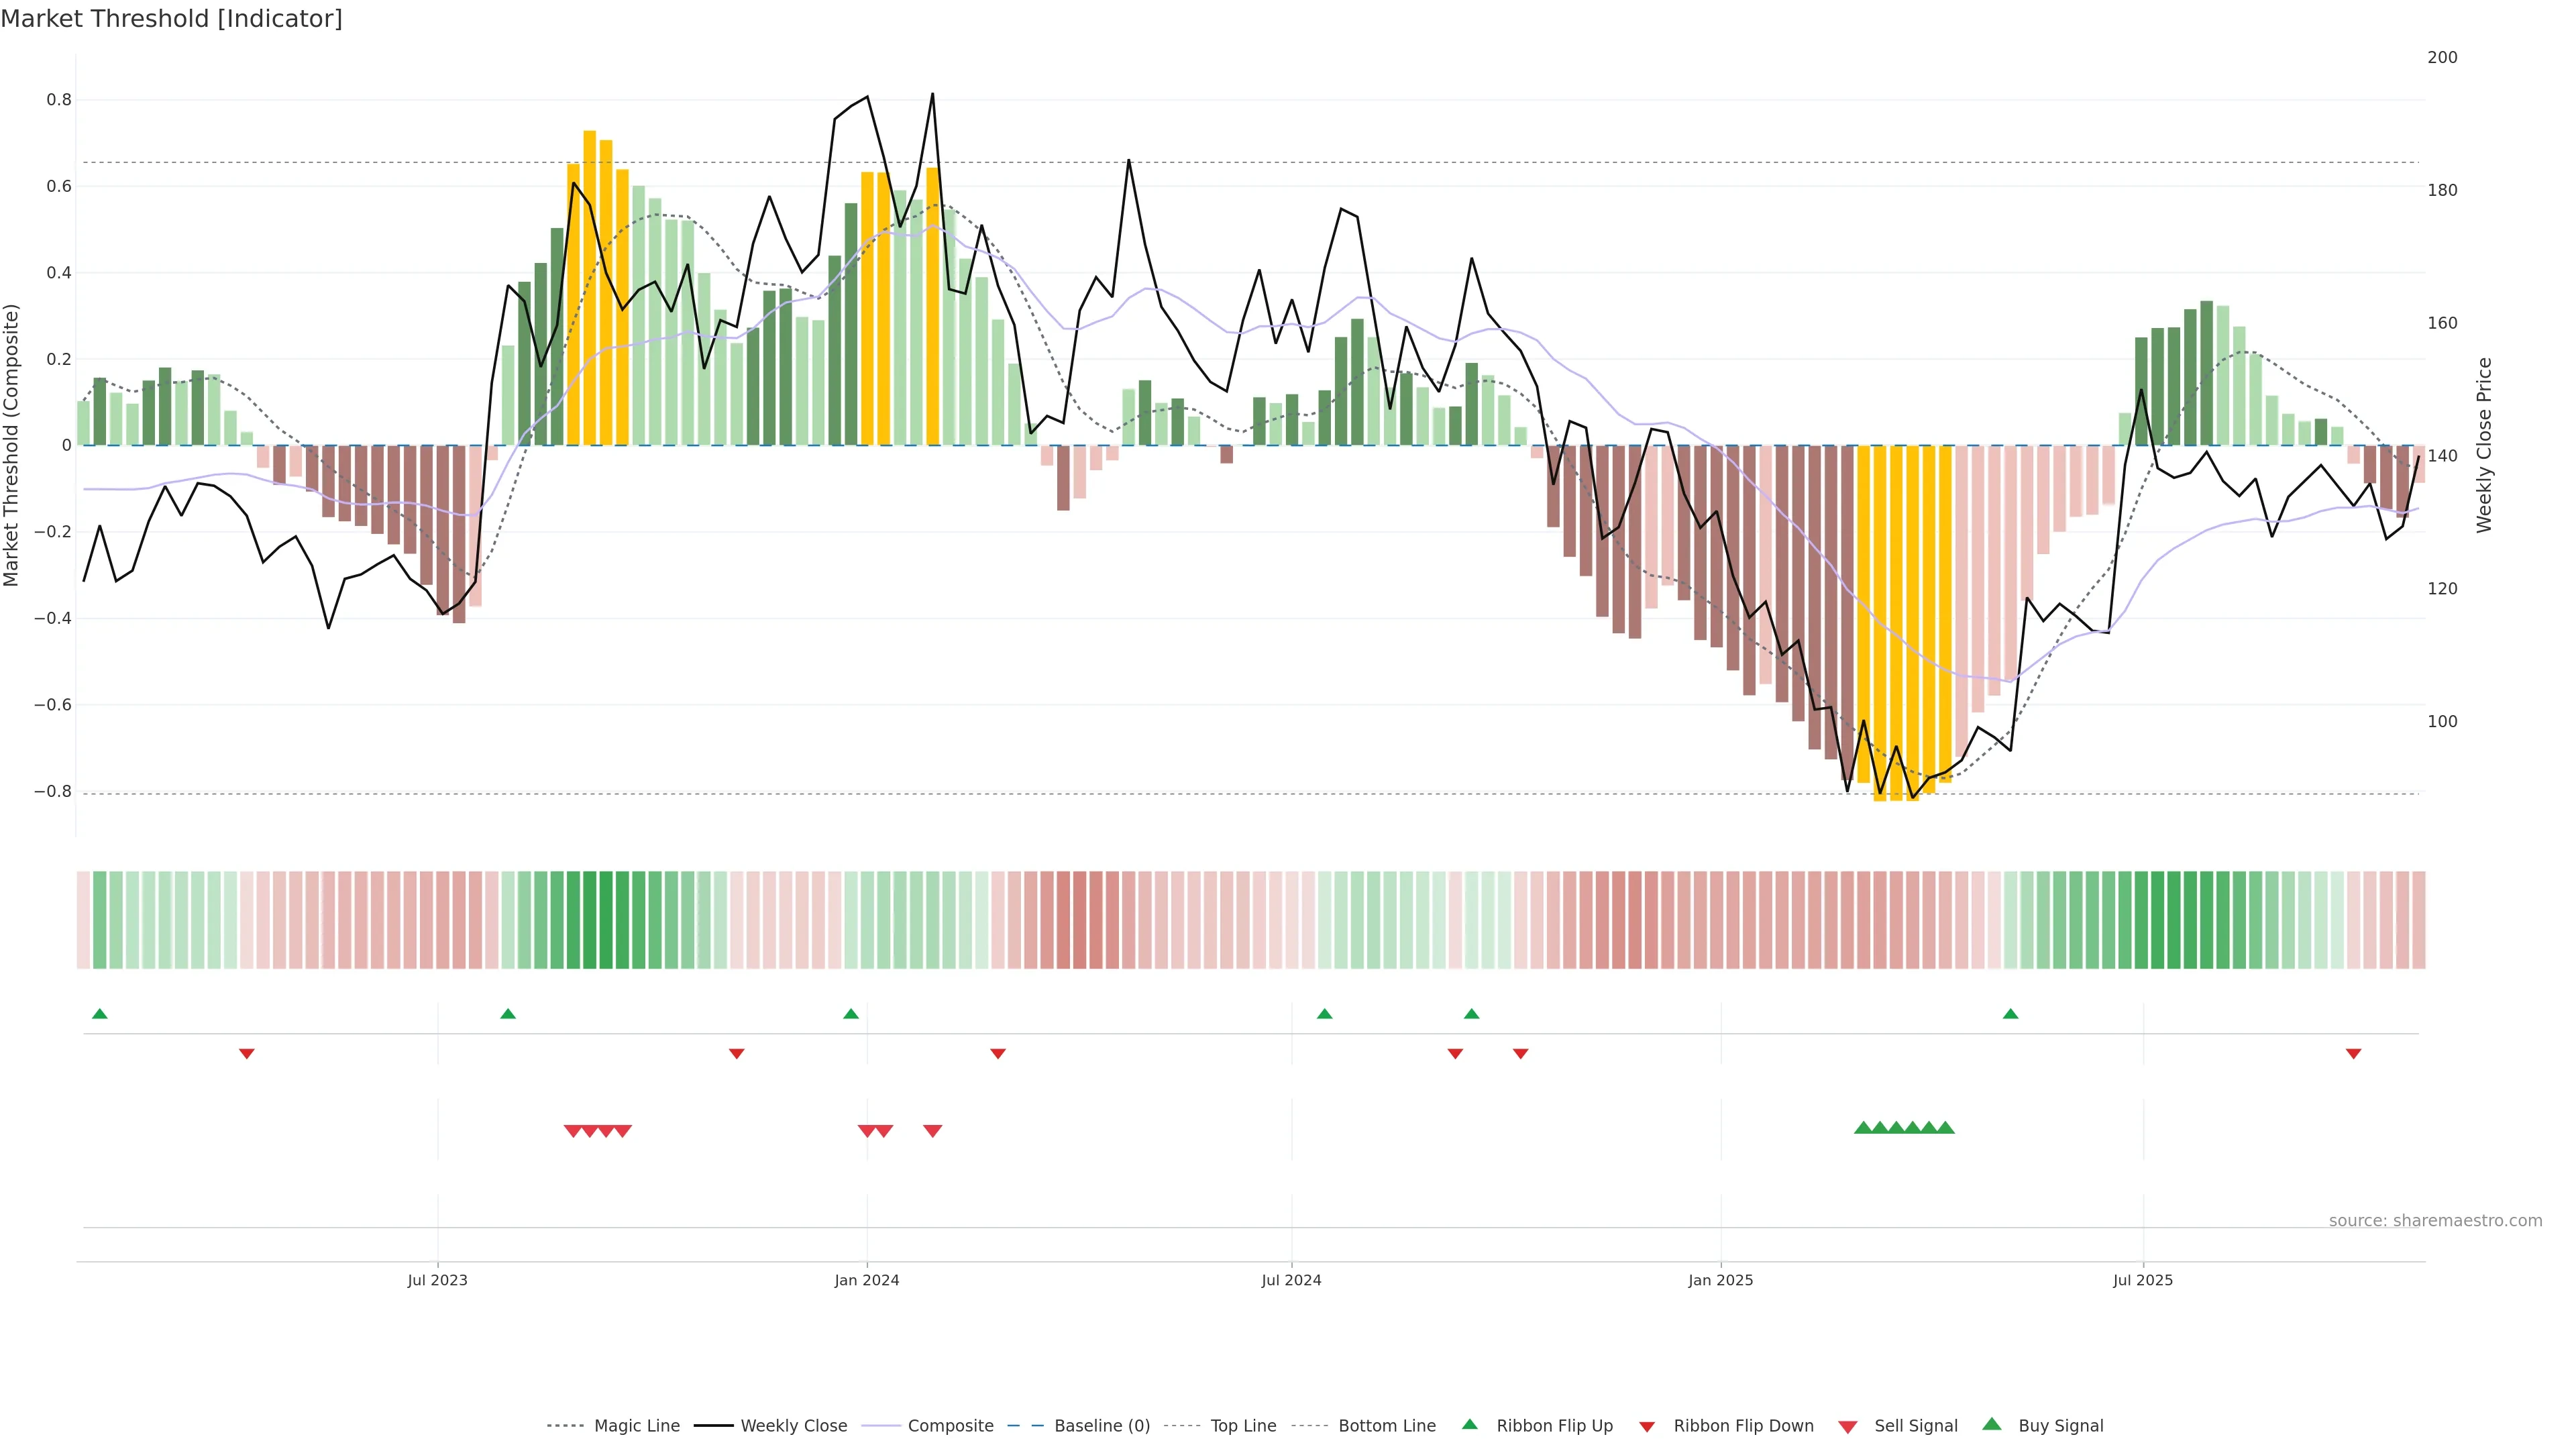Click the Sell Signal legend triangle icon

coord(1848,1426)
